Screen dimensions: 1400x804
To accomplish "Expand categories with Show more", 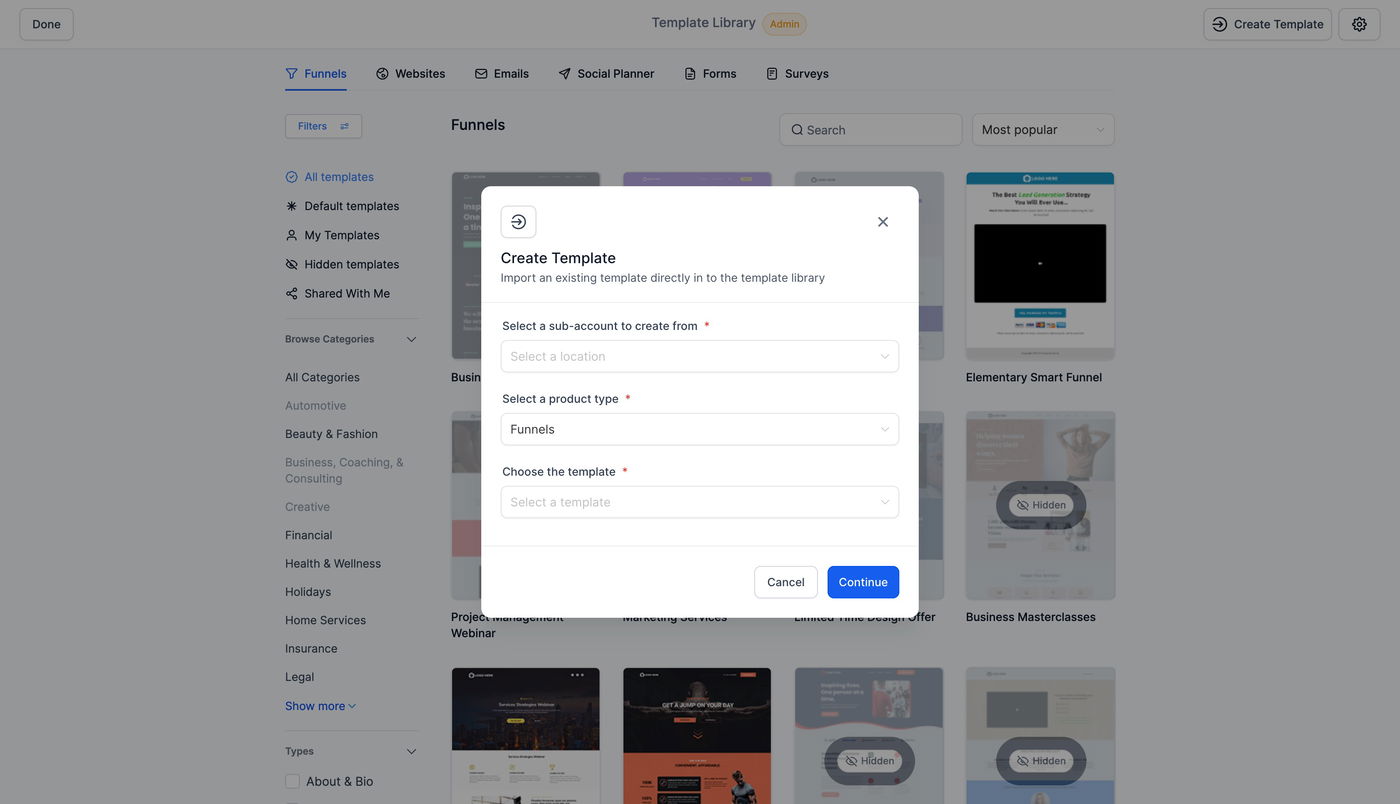I will [x=320, y=706].
